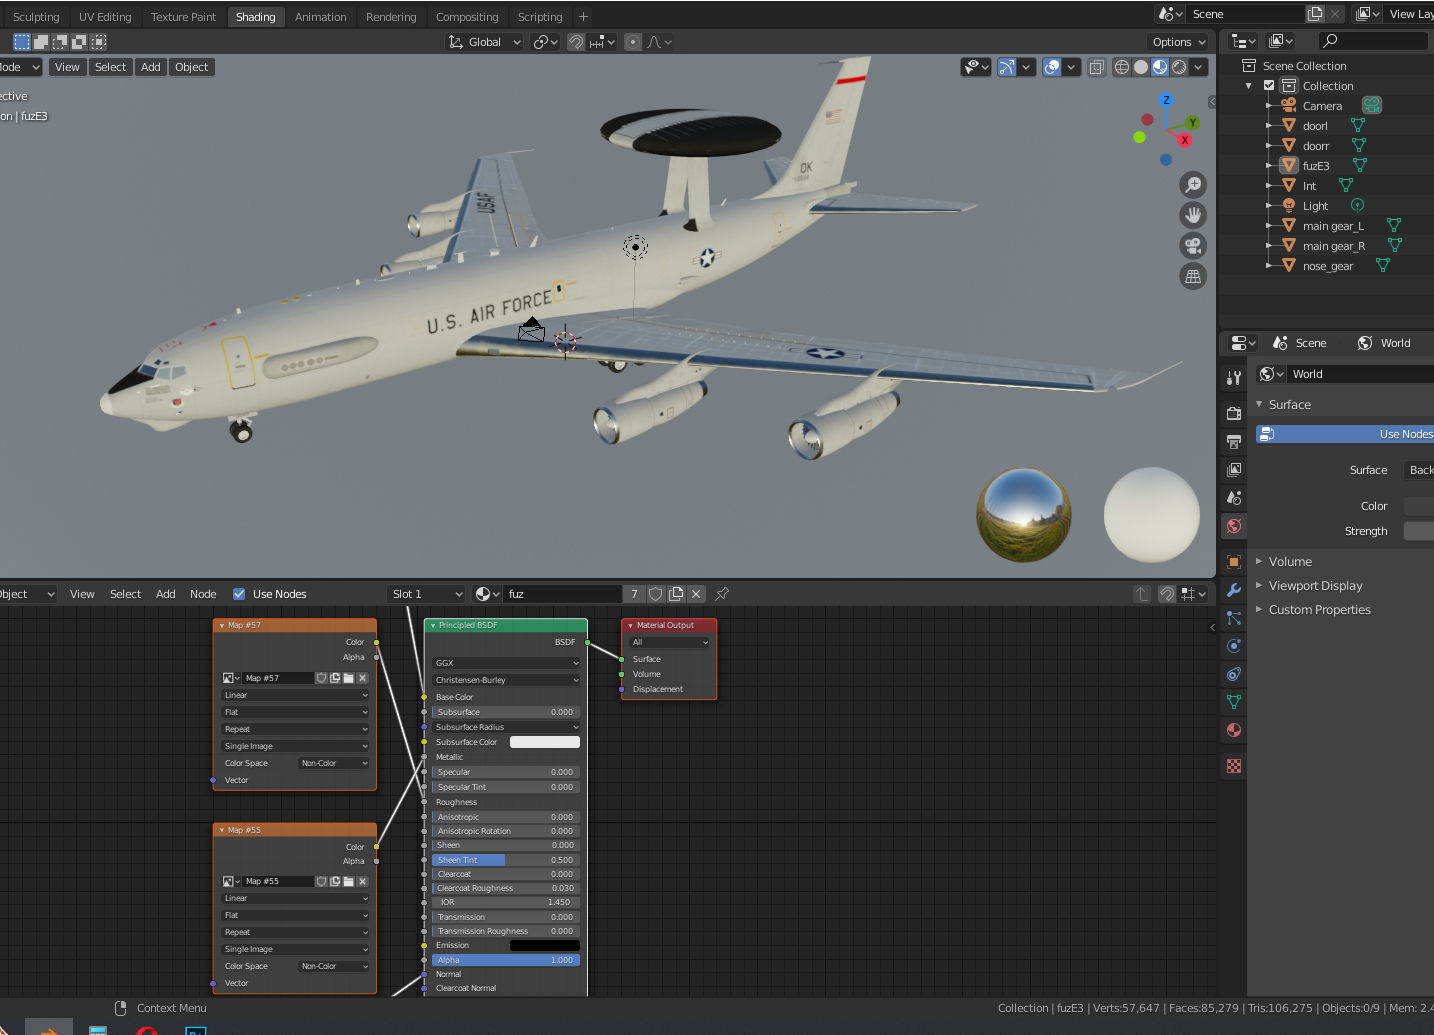Image resolution: width=1434 pixels, height=1035 pixels.
Task: Toggle show overlays button
Action: pos(1052,67)
